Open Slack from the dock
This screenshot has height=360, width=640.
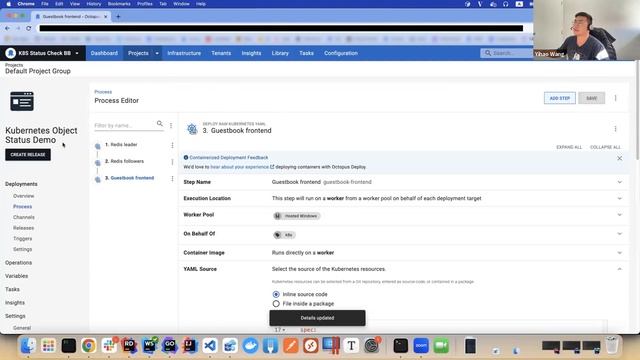click(x=109, y=346)
